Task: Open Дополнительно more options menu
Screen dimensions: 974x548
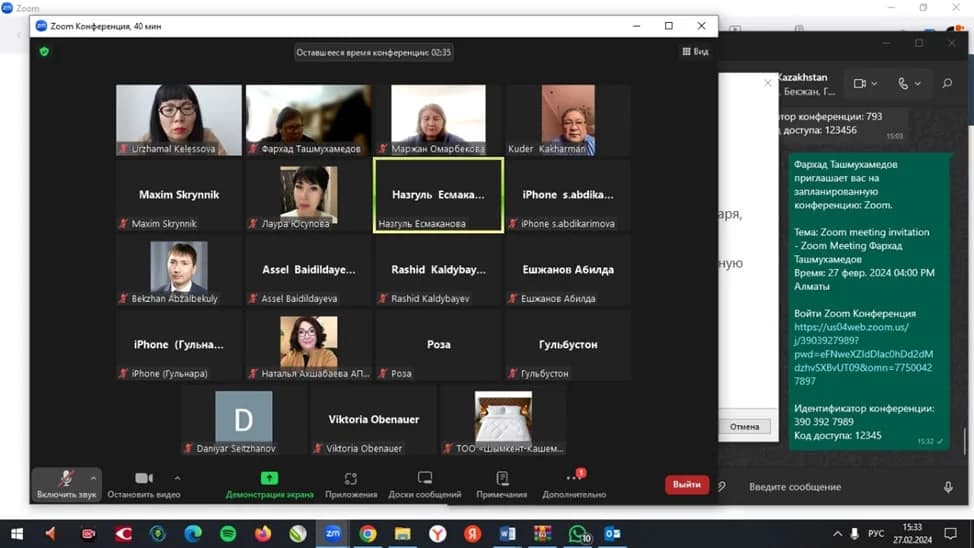Action: click(574, 485)
